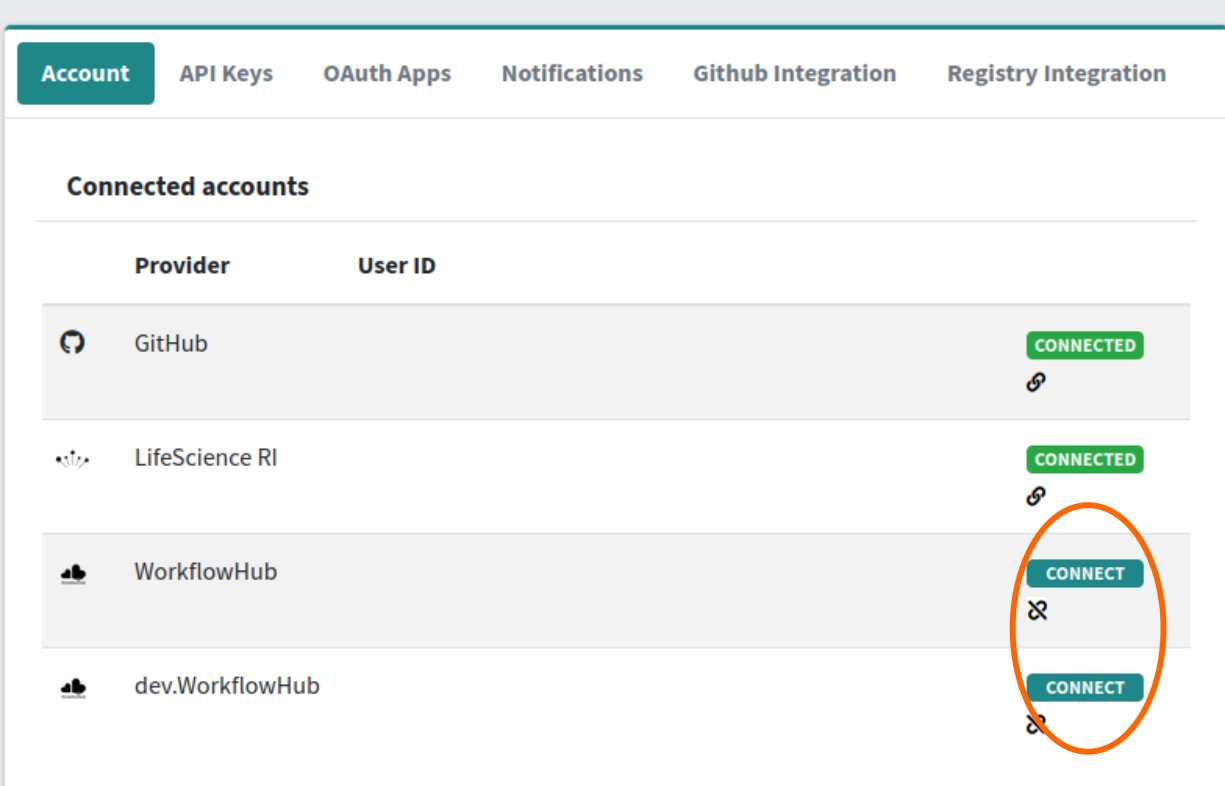Open the OAuth Apps tab
This screenshot has width=1225, height=786.
pyautogui.click(x=387, y=73)
